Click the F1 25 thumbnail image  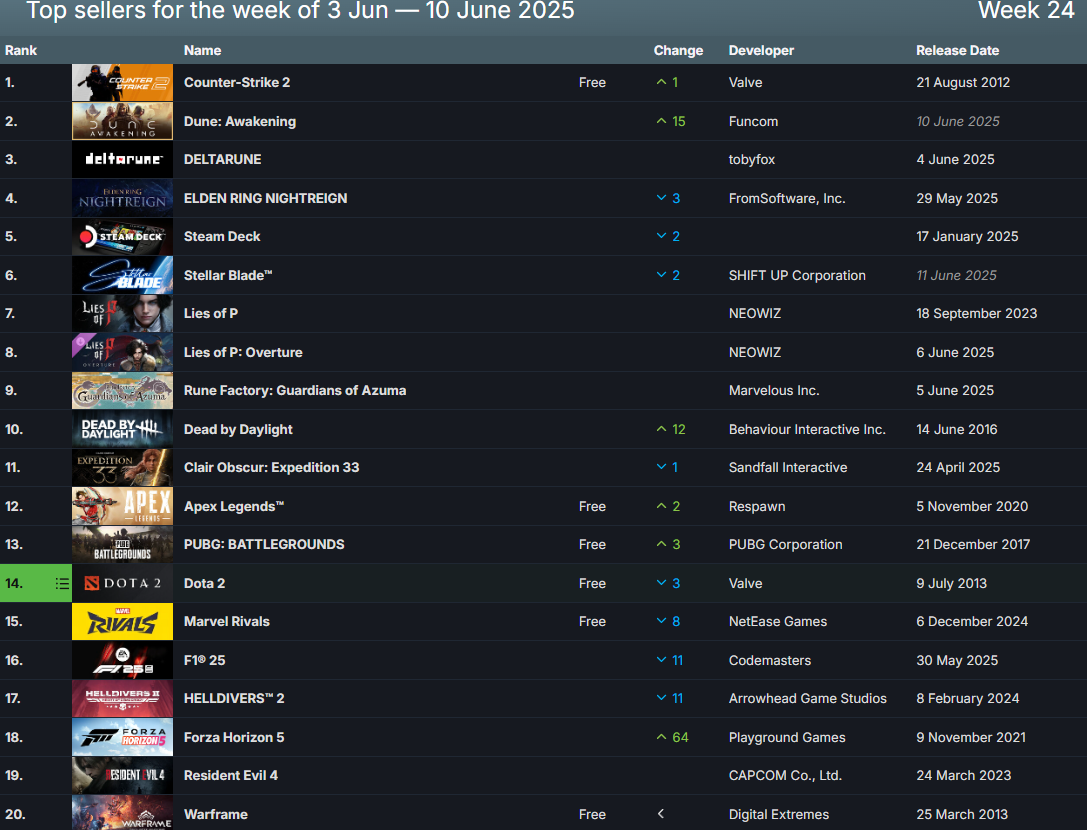(123, 660)
